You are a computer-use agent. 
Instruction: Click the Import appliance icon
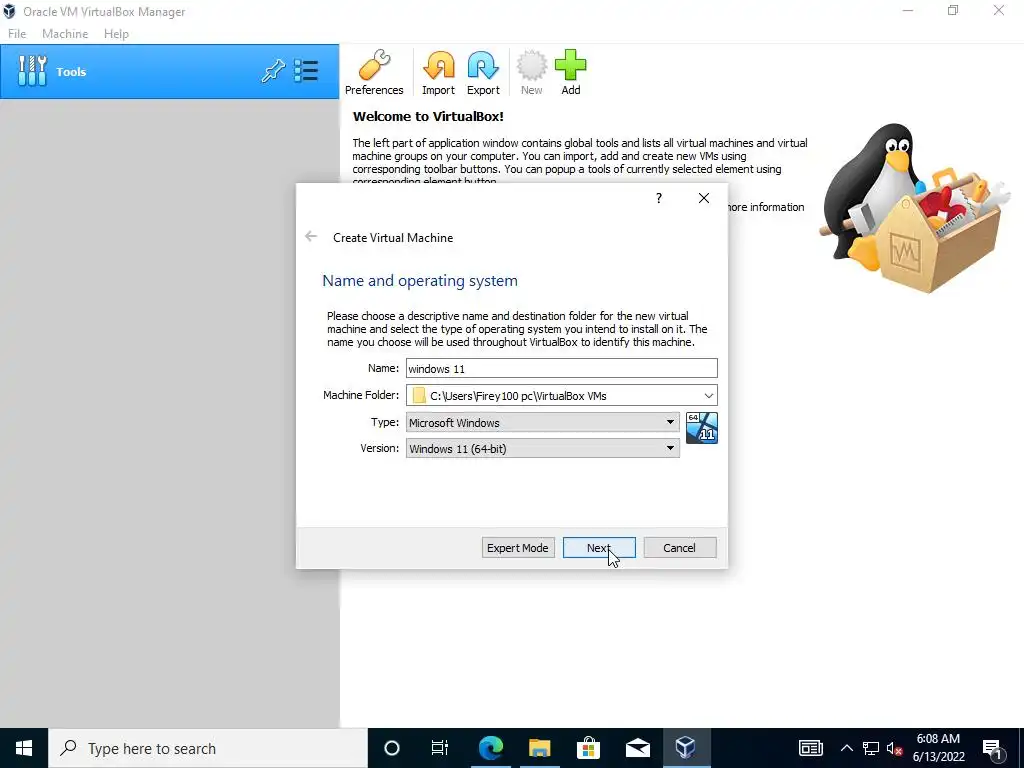438,72
